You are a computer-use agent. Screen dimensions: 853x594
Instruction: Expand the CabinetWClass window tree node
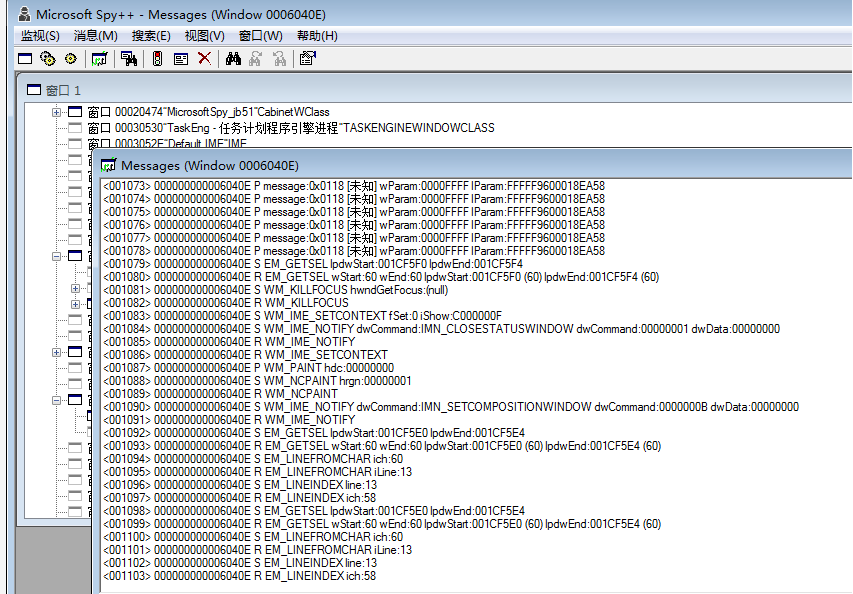[56, 112]
